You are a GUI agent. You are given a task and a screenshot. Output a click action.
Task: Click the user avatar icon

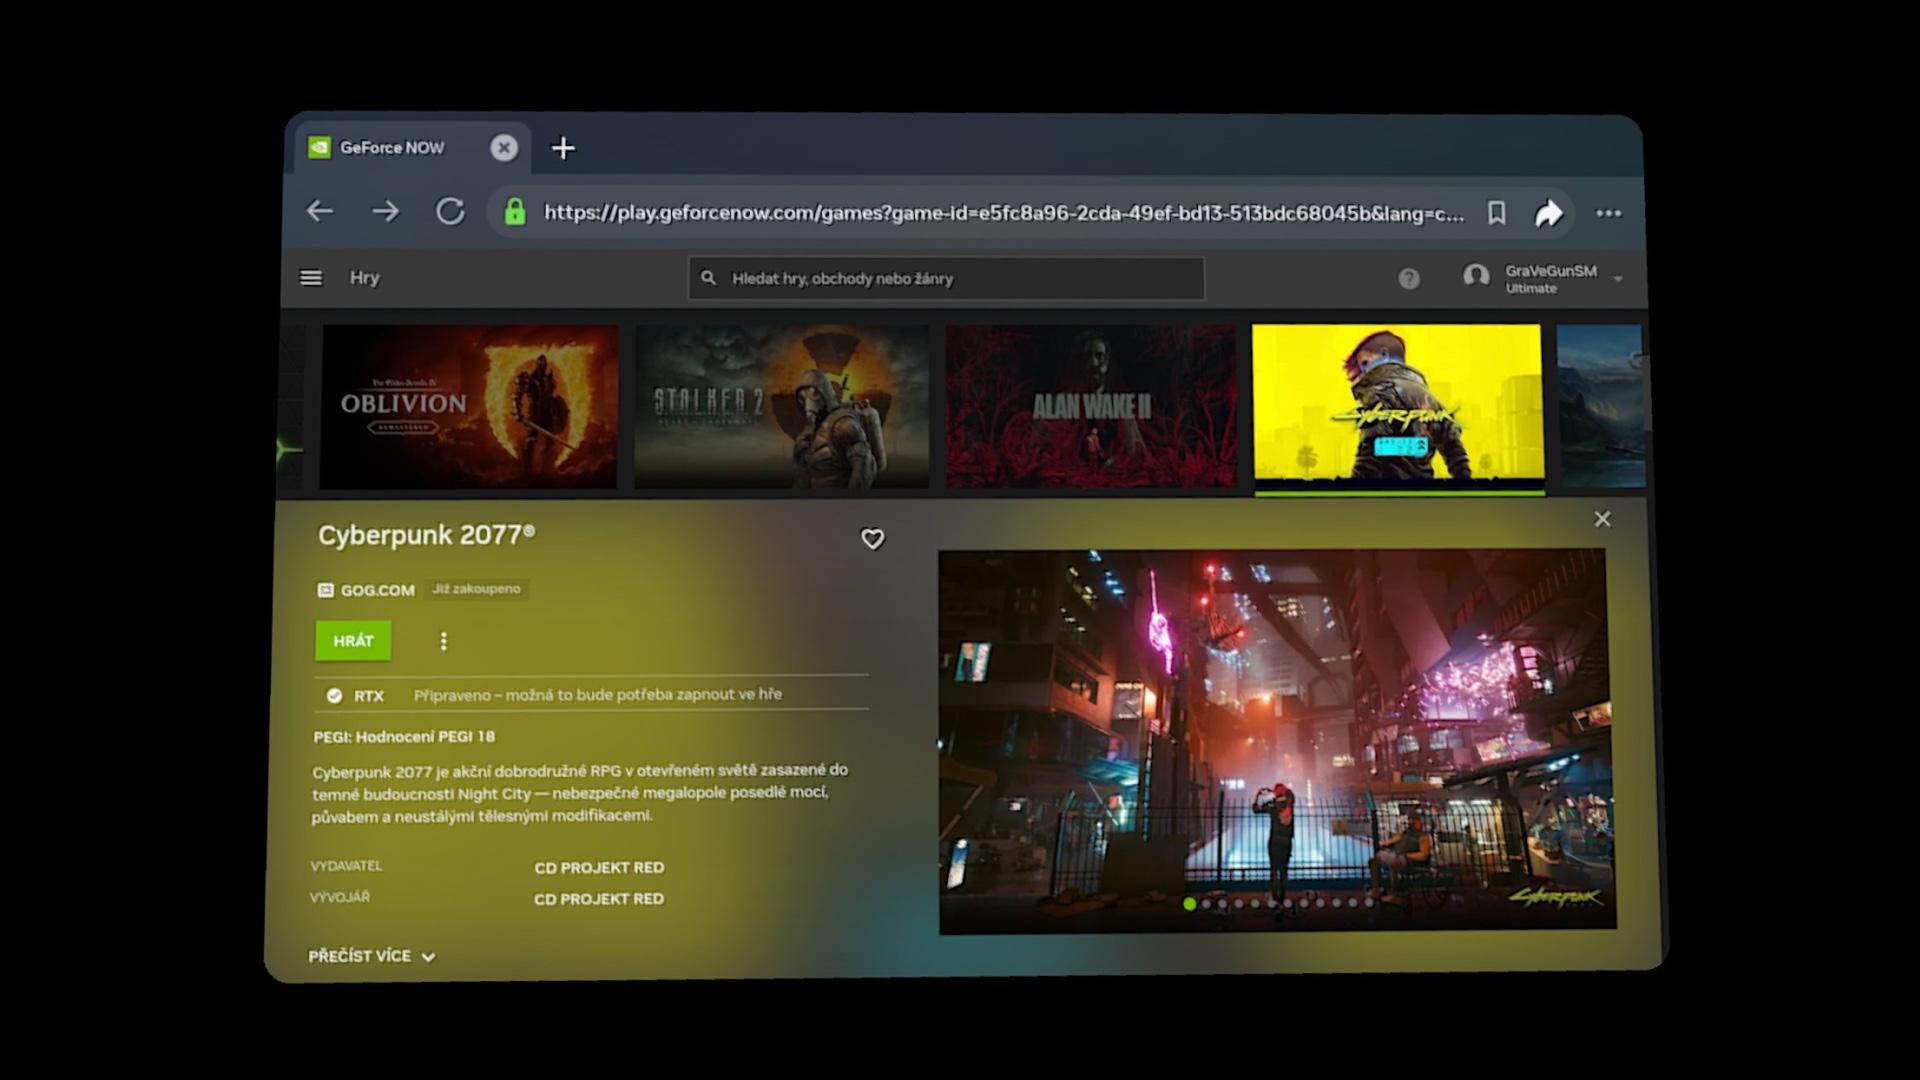(1476, 277)
